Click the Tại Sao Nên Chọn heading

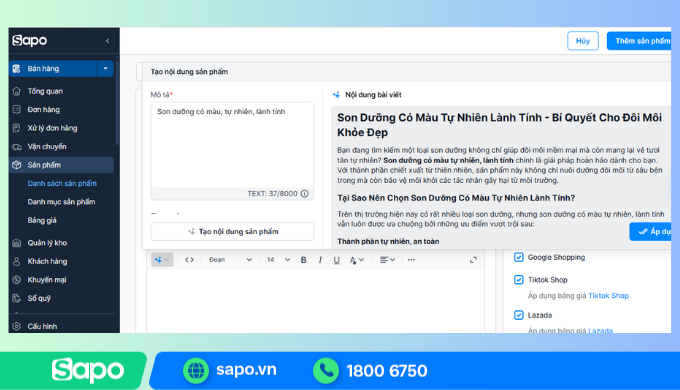tap(456, 198)
